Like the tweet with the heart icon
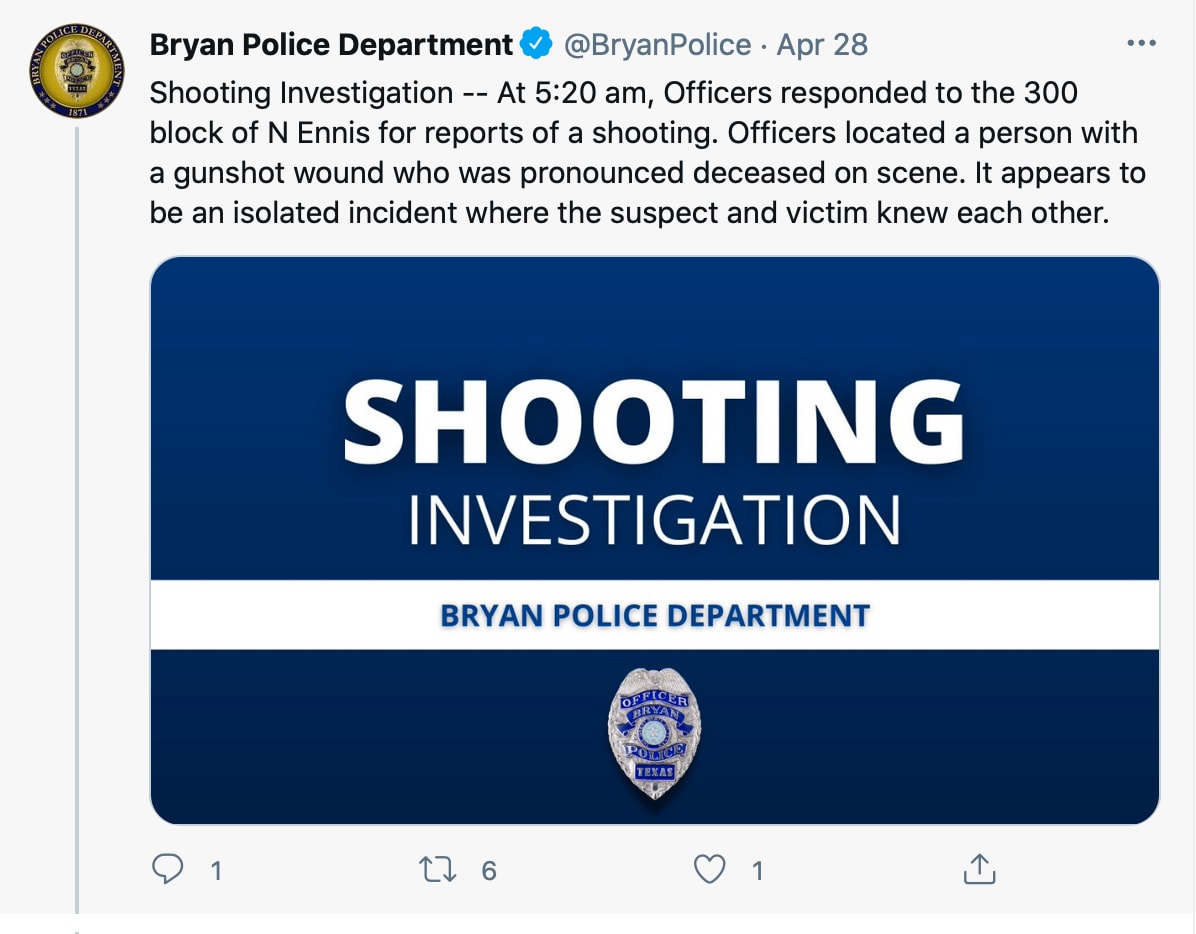This screenshot has height=934, width=1196. [709, 870]
